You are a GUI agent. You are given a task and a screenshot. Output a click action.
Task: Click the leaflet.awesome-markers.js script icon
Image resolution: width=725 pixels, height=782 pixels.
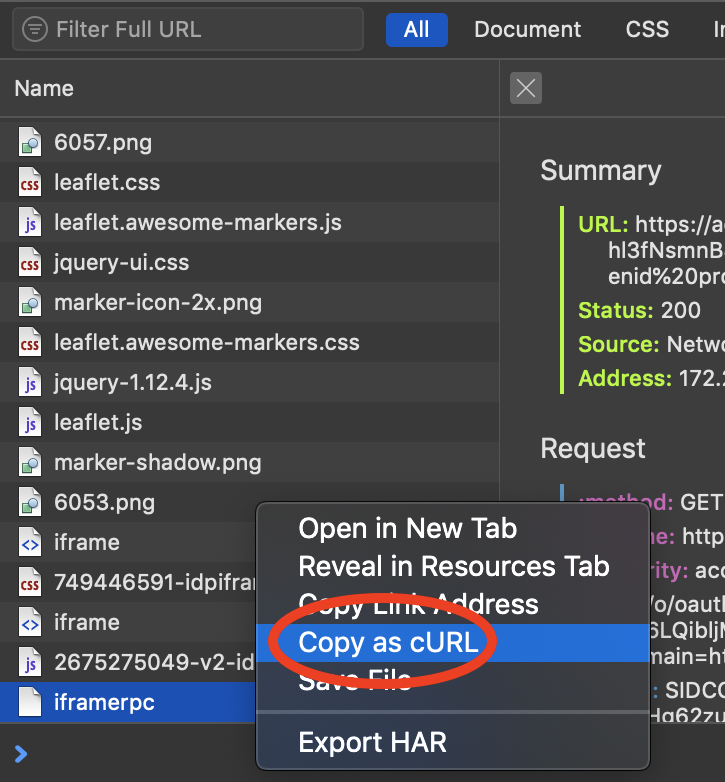[30, 223]
